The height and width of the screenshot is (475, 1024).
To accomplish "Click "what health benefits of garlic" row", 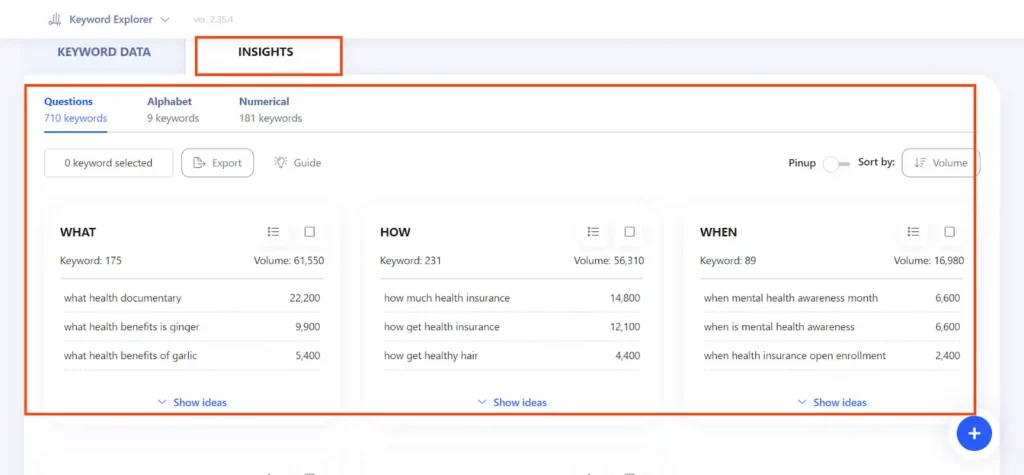I will [192, 355].
